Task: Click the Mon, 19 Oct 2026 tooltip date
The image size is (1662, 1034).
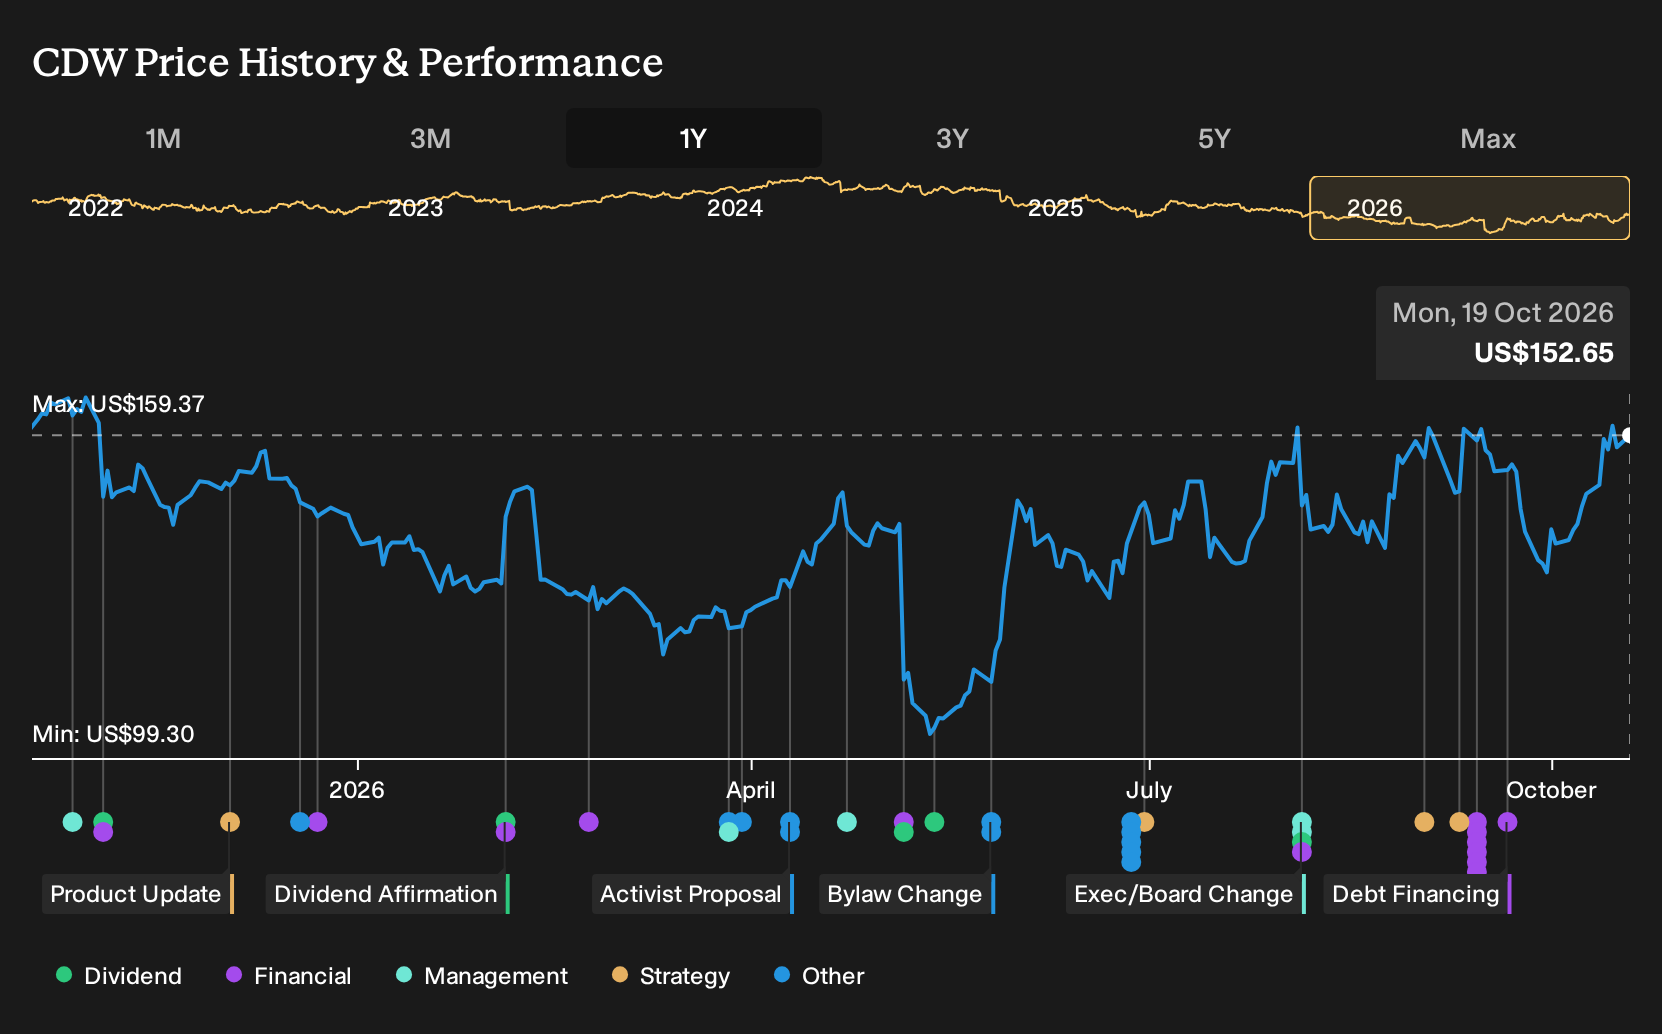Action: (x=1503, y=313)
